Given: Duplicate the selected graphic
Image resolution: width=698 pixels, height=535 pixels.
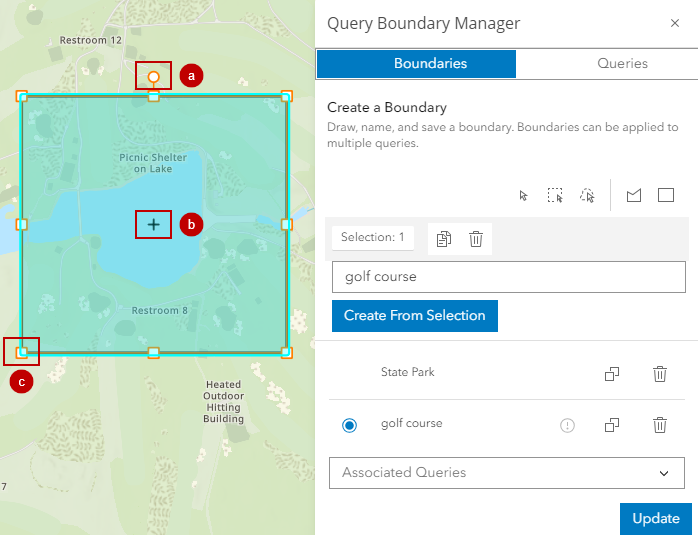Looking at the screenshot, I should click(x=444, y=239).
